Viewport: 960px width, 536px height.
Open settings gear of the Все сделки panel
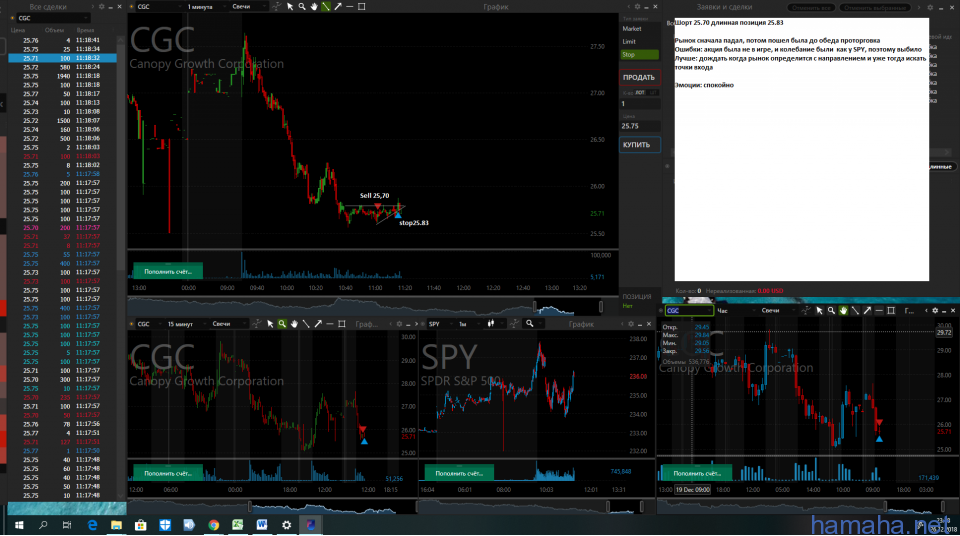pos(102,7)
